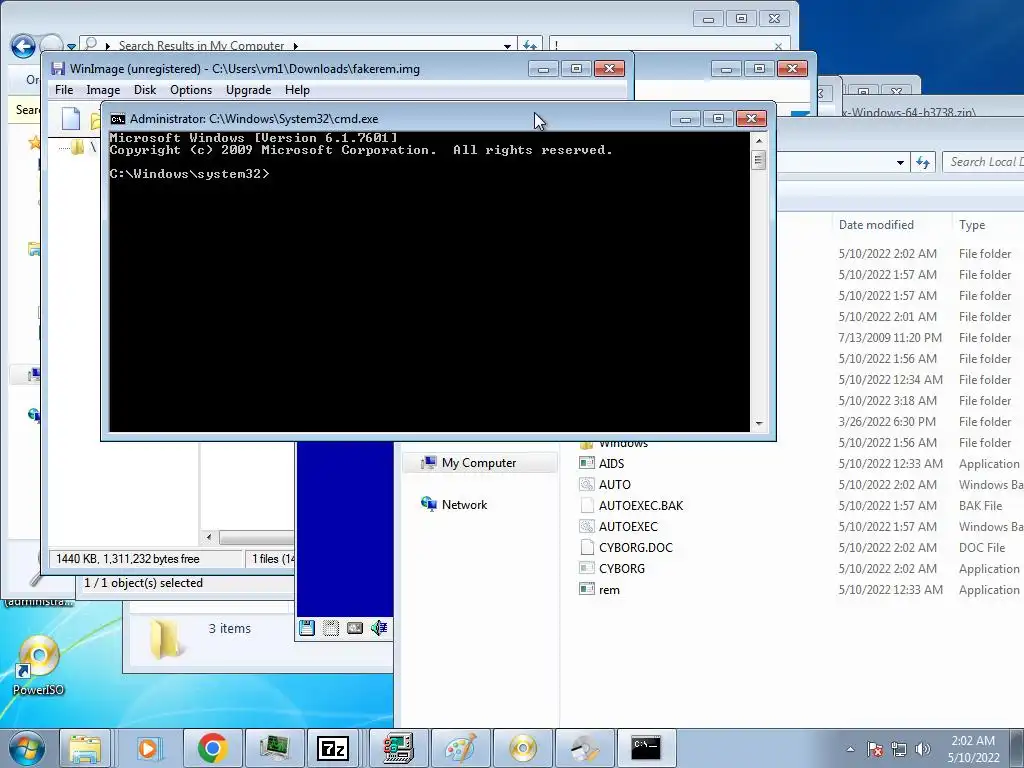Open the Image menu in WinImage

coord(103,90)
